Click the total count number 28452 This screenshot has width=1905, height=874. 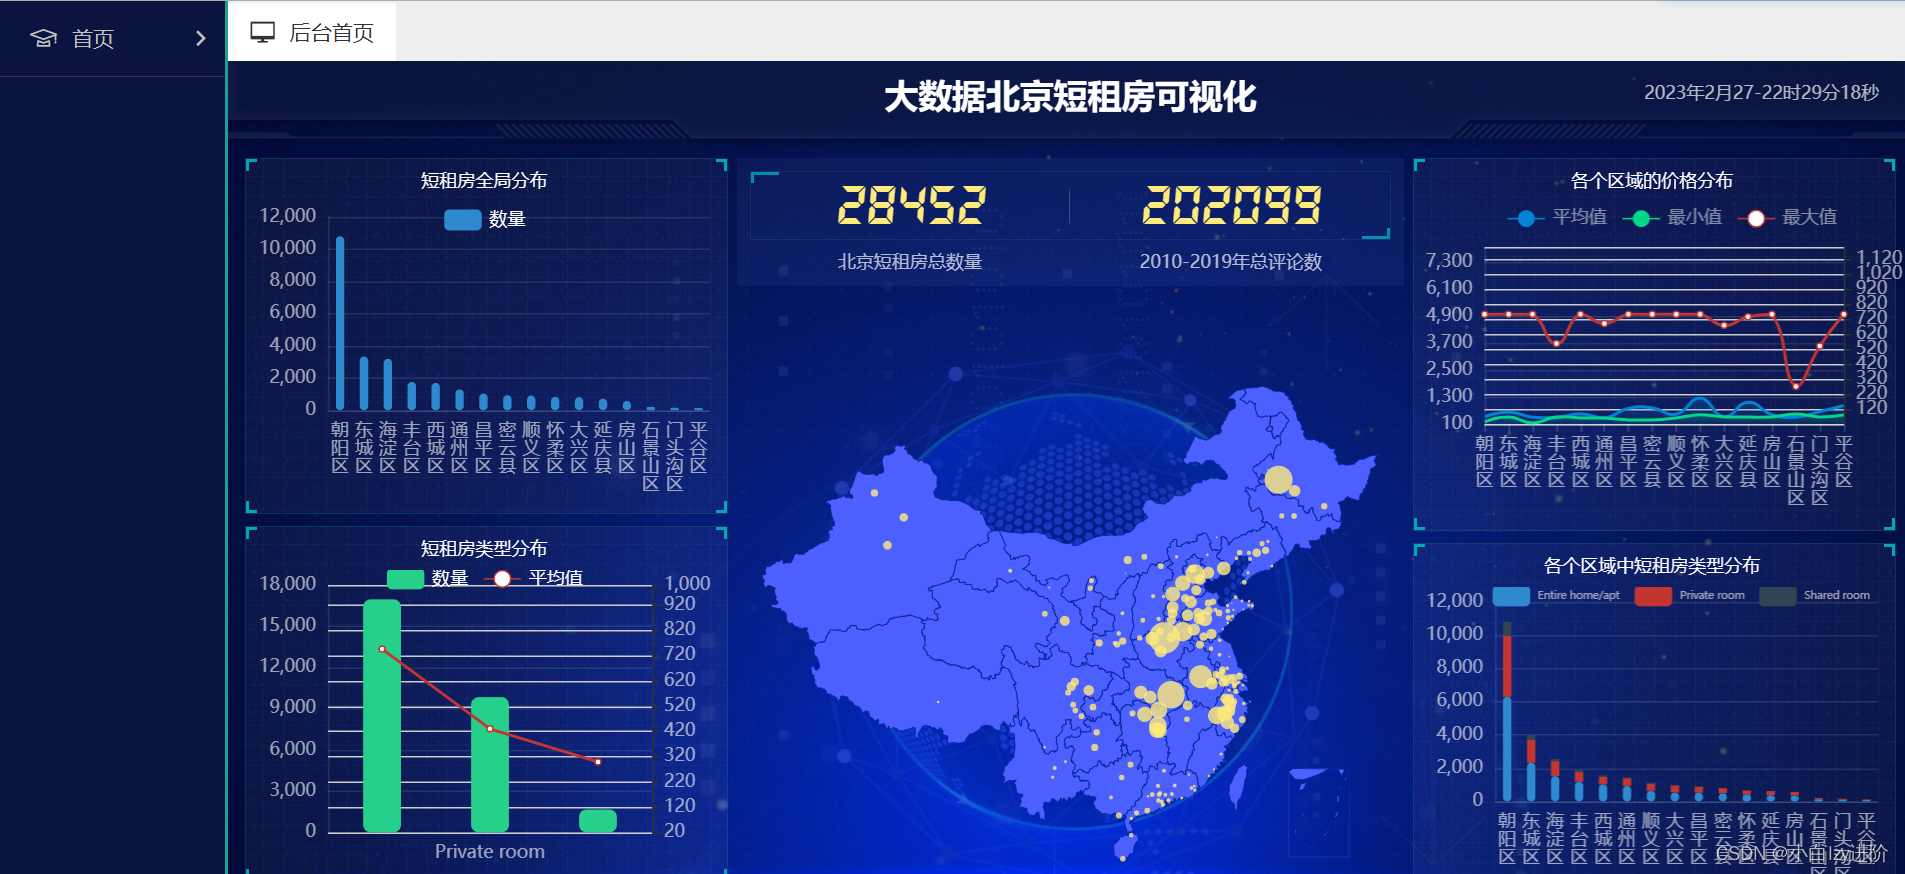click(911, 205)
